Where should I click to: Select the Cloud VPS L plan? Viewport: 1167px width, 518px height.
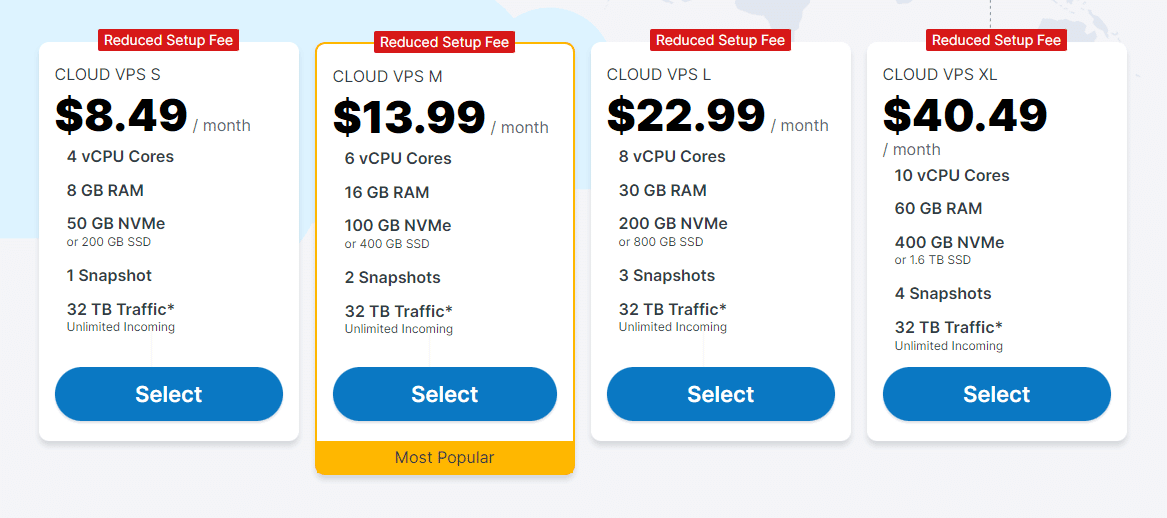[x=720, y=394]
